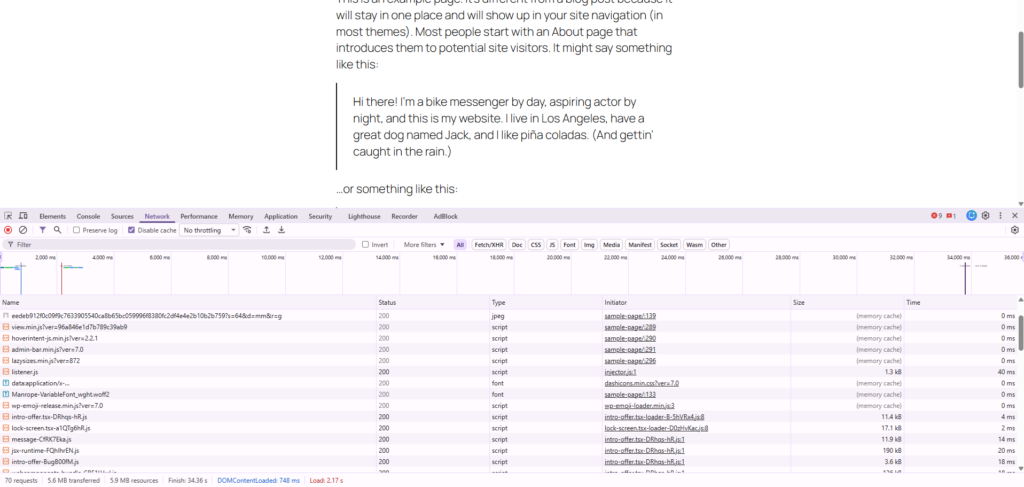Screen dimensions: 1024x487
Task: Sort requests by Time column header
Action: [960, 302]
